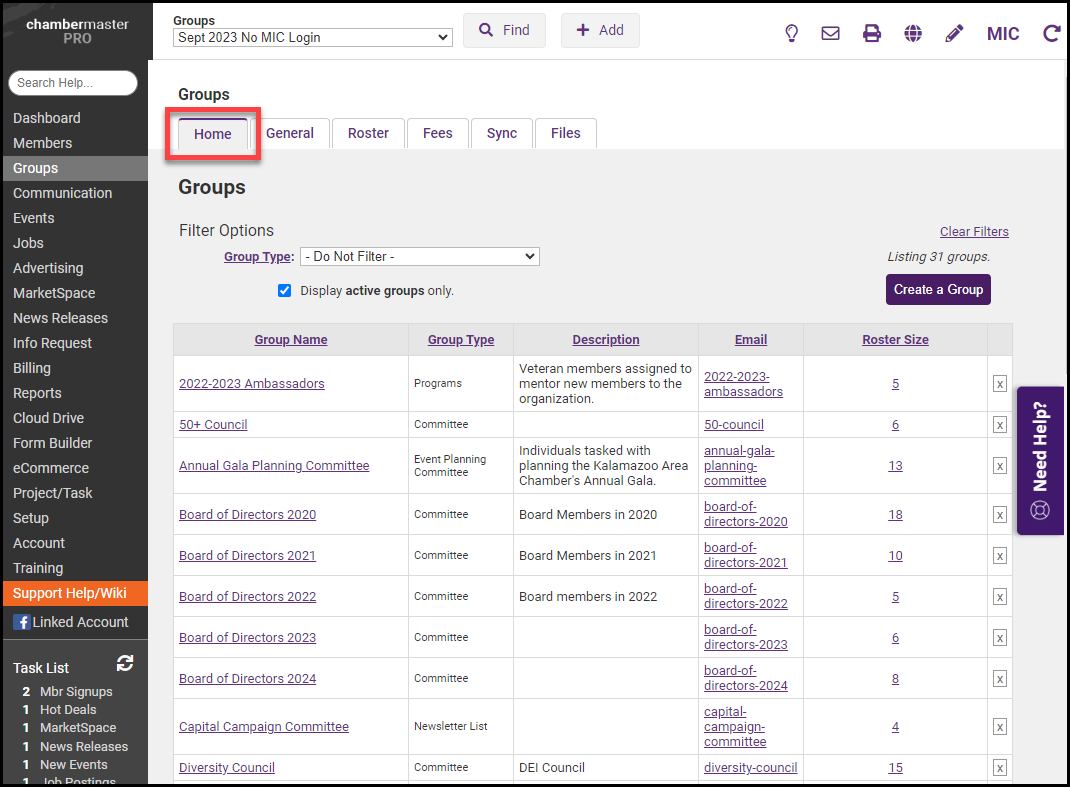Refresh the Task List with sync icon
Screen dimensions: 1070x787
coord(125,664)
